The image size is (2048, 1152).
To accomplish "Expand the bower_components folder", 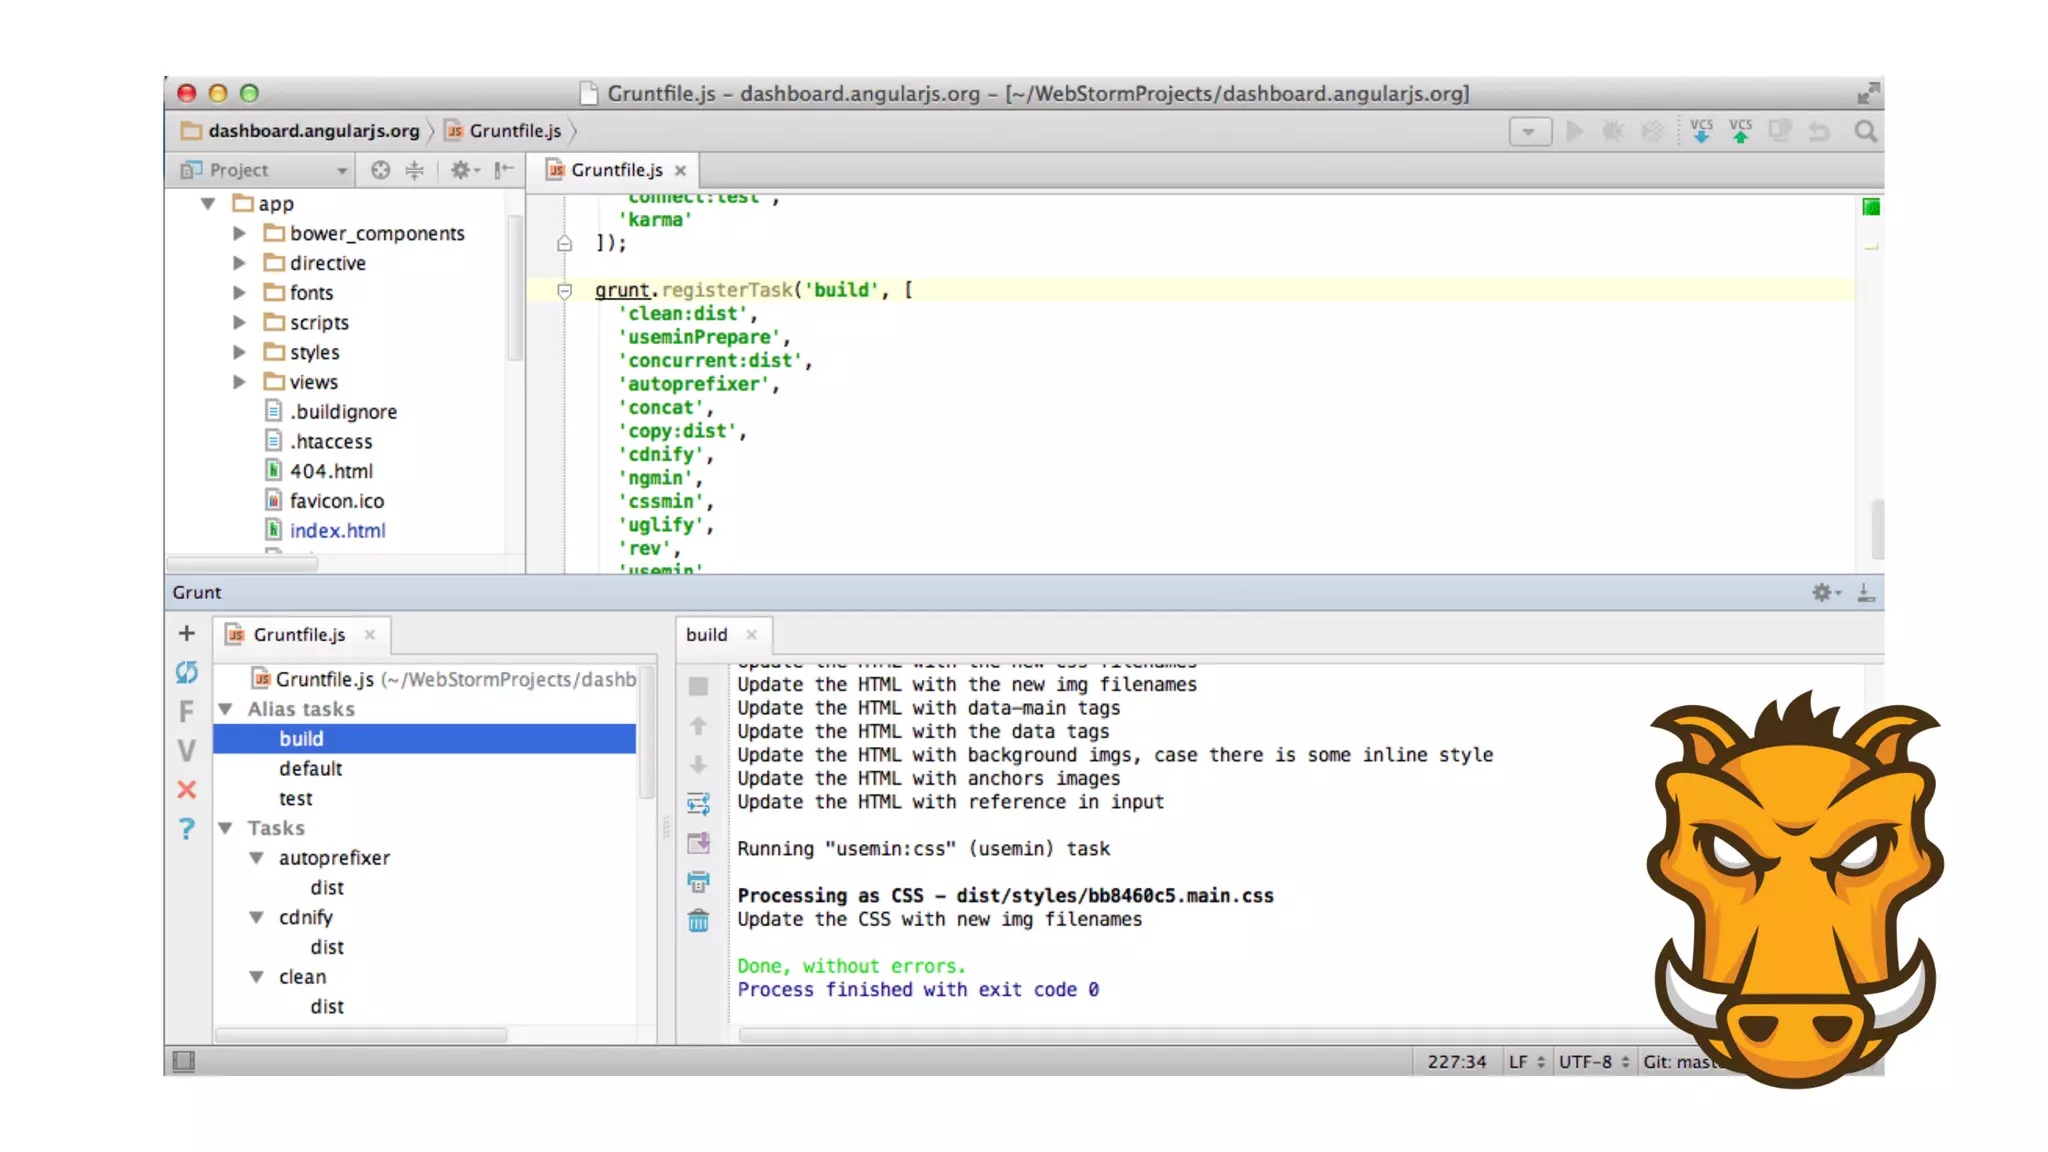I will coord(240,233).
